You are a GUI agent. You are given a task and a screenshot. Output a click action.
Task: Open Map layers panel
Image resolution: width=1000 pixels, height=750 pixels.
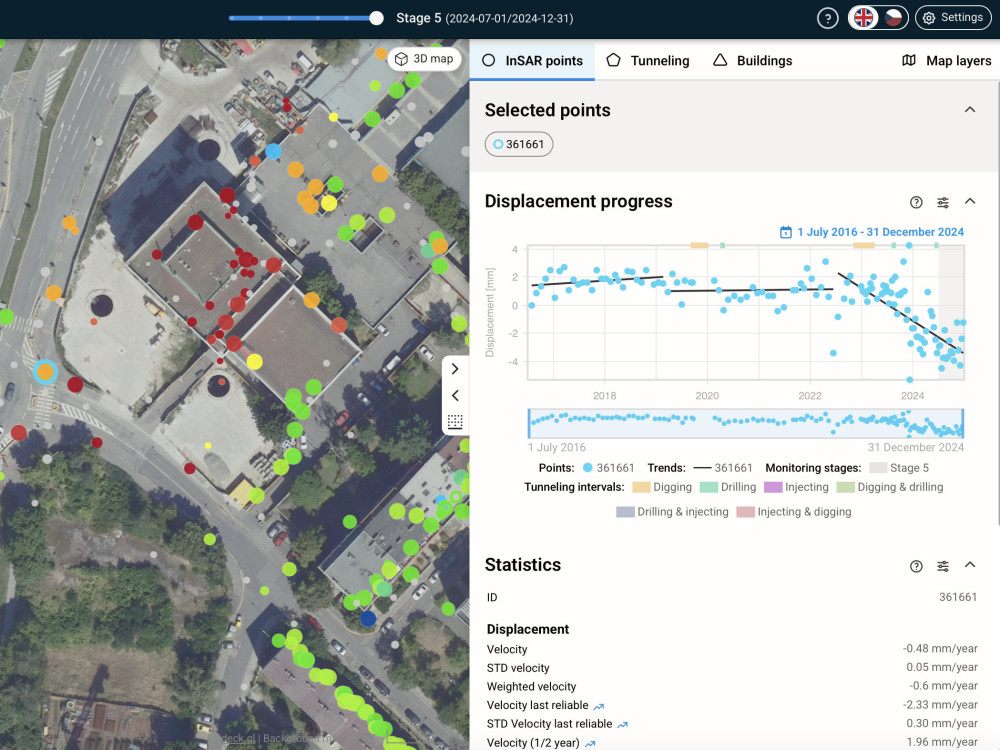coord(947,61)
